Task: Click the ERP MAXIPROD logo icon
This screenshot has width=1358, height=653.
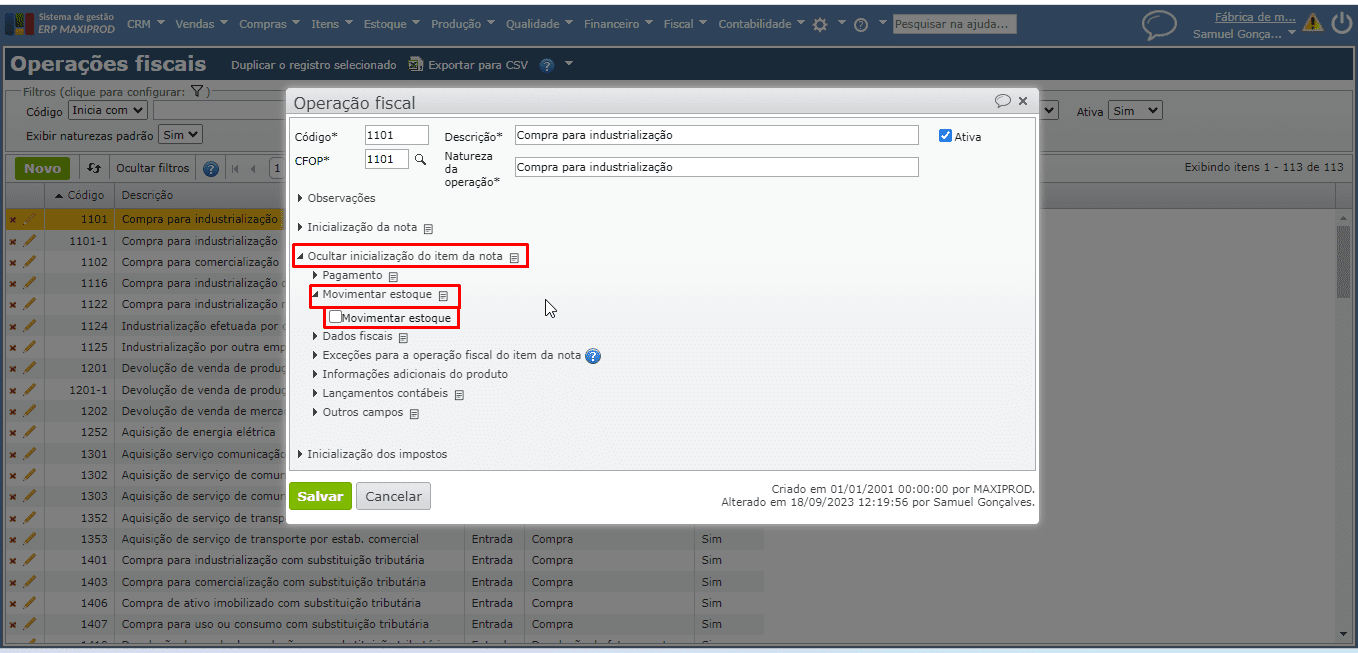Action: 19,23
